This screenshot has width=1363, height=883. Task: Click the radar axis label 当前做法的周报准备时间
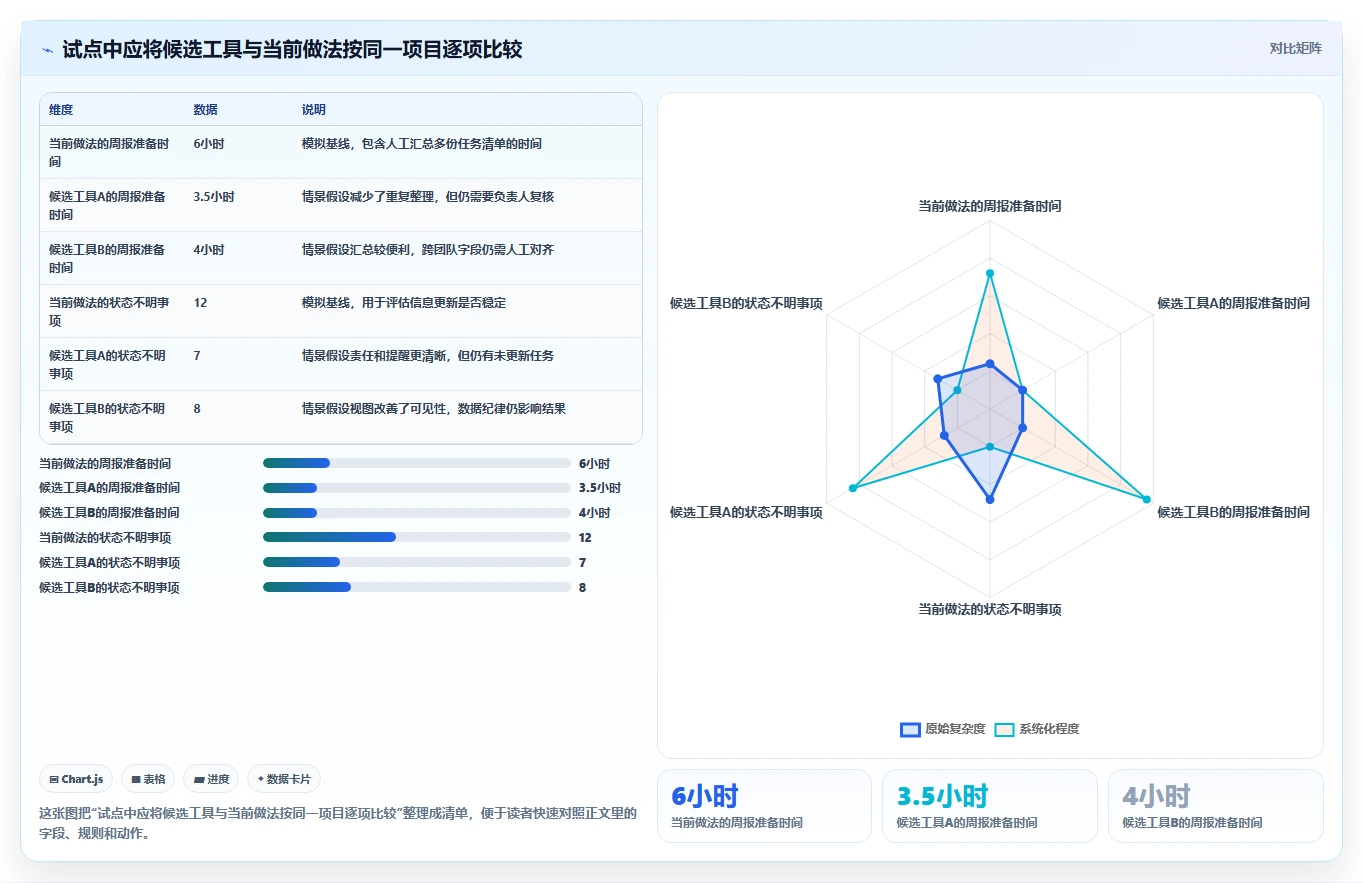point(990,206)
